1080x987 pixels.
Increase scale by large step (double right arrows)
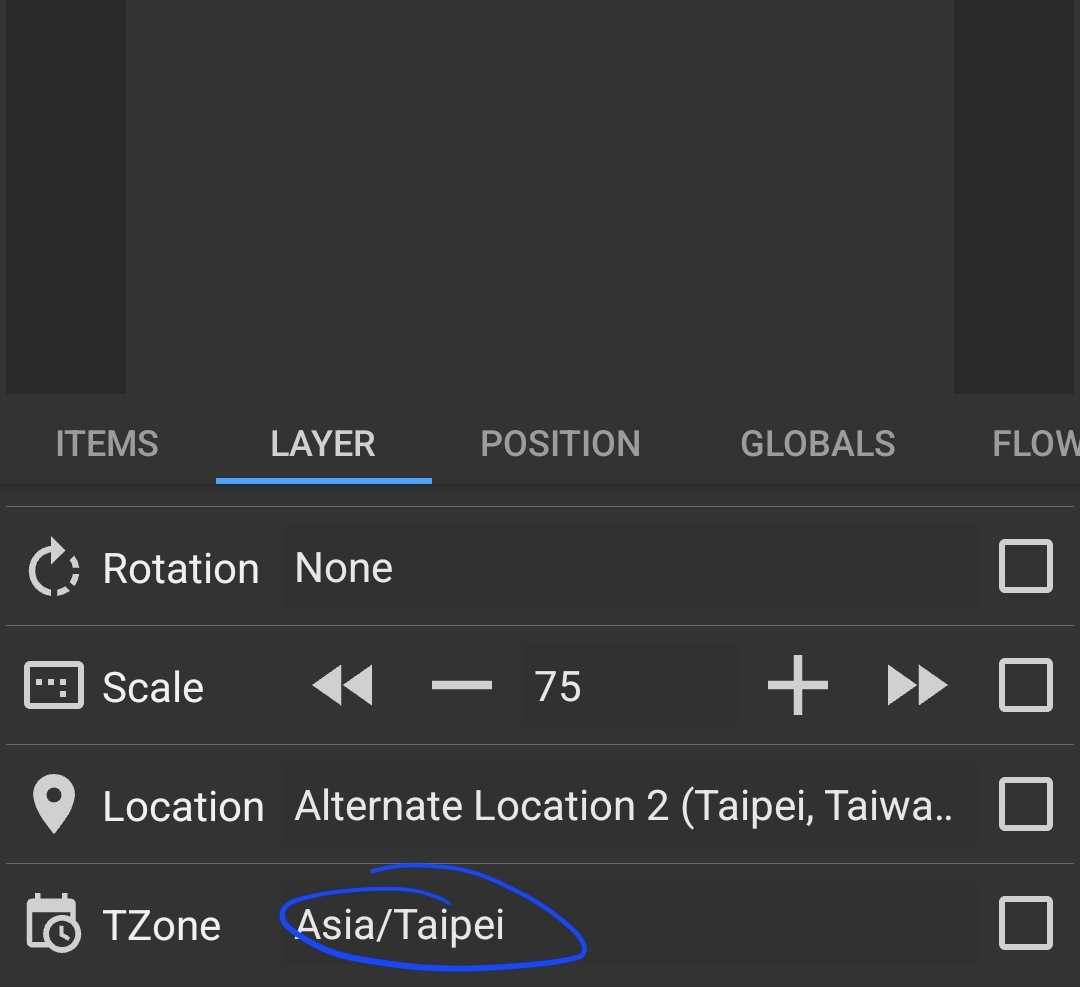coord(916,686)
